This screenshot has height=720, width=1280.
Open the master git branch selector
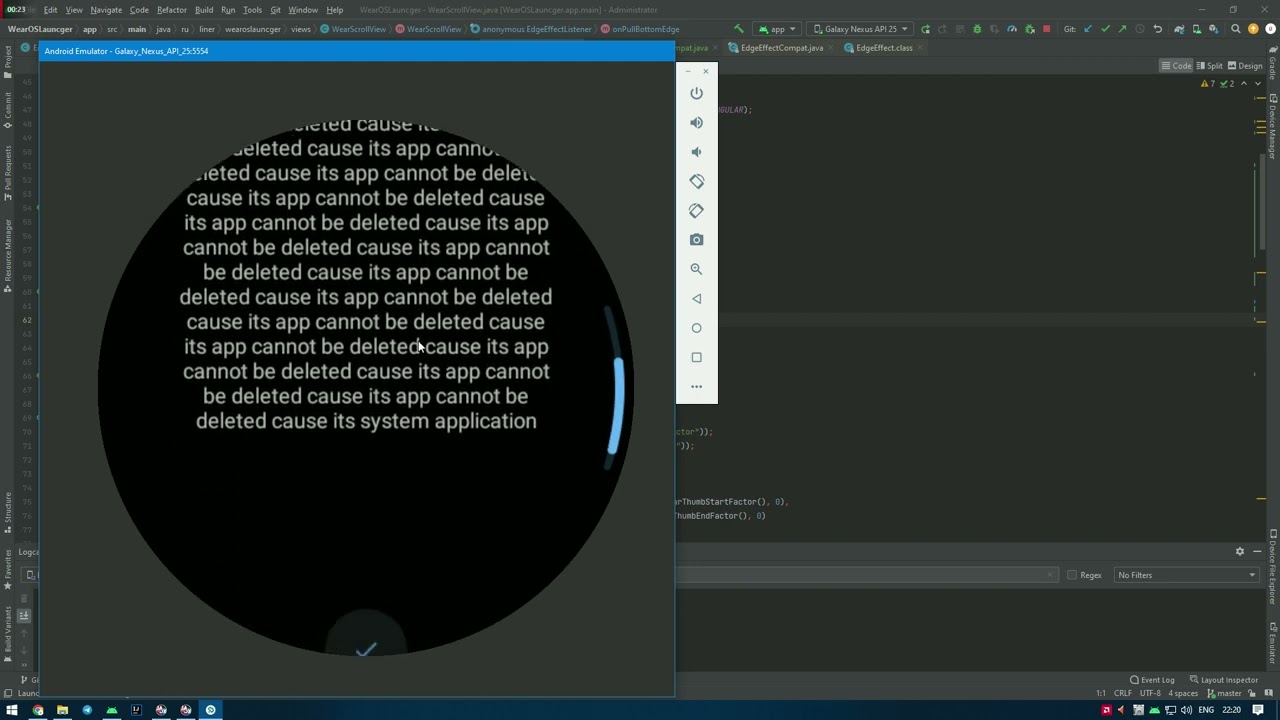[1224, 693]
